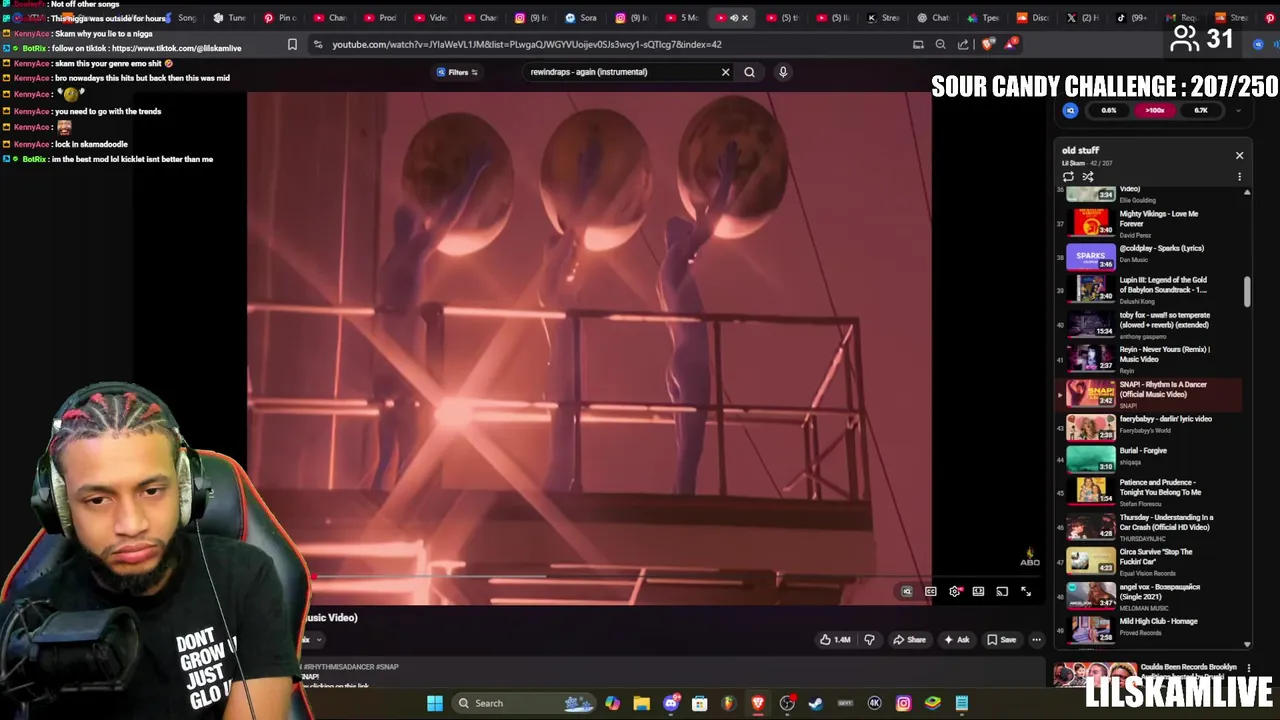Cast video using the cast icon
Image resolution: width=1280 pixels, height=720 pixels.
point(1002,592)
